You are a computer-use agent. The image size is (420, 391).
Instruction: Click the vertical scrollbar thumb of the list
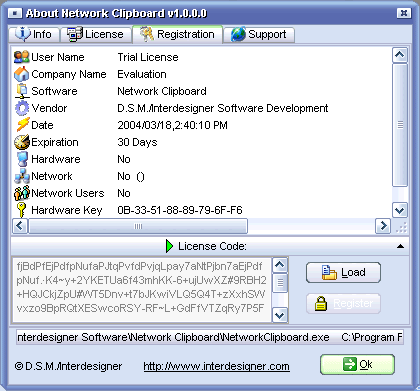point(400,125)
